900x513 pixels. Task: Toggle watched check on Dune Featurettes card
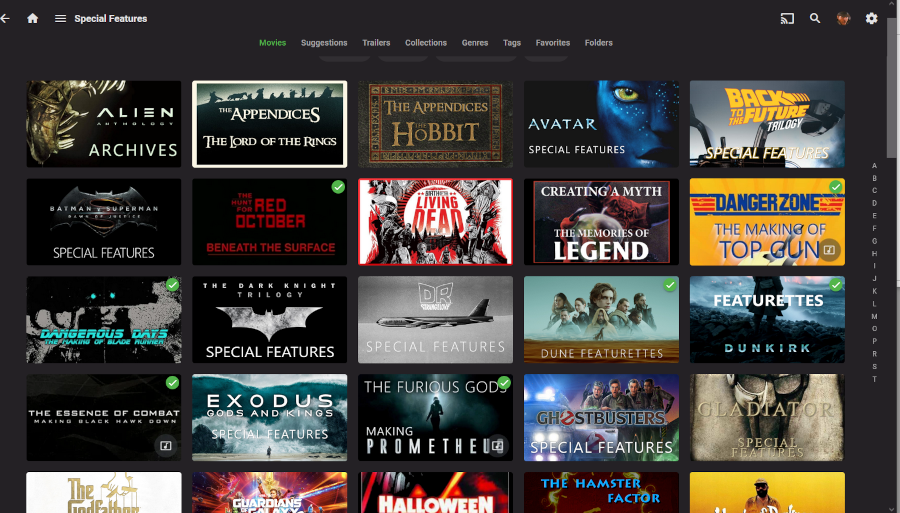tap(670, 285)
